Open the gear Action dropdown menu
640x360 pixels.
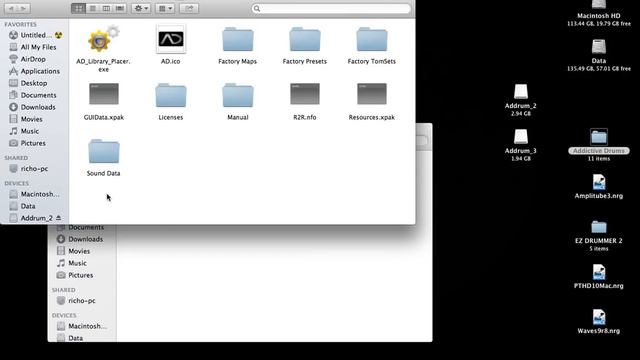pos(141,8)
